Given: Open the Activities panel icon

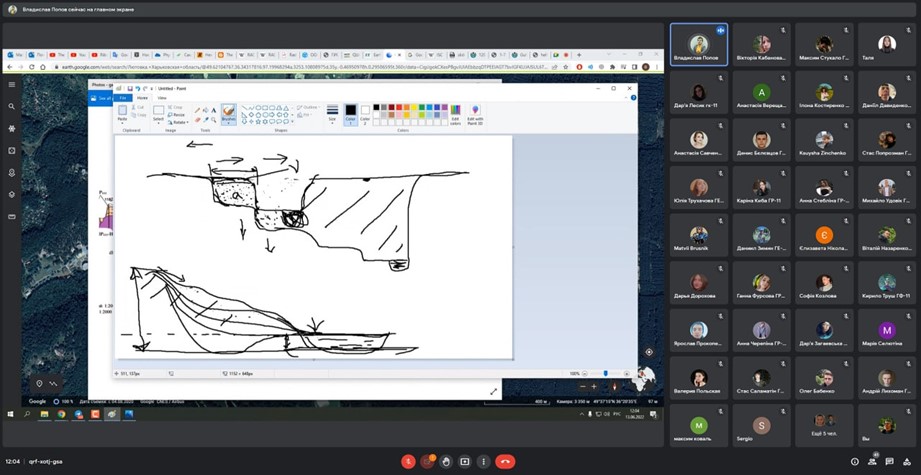Looking at the screenshot, I should [907, 461].
